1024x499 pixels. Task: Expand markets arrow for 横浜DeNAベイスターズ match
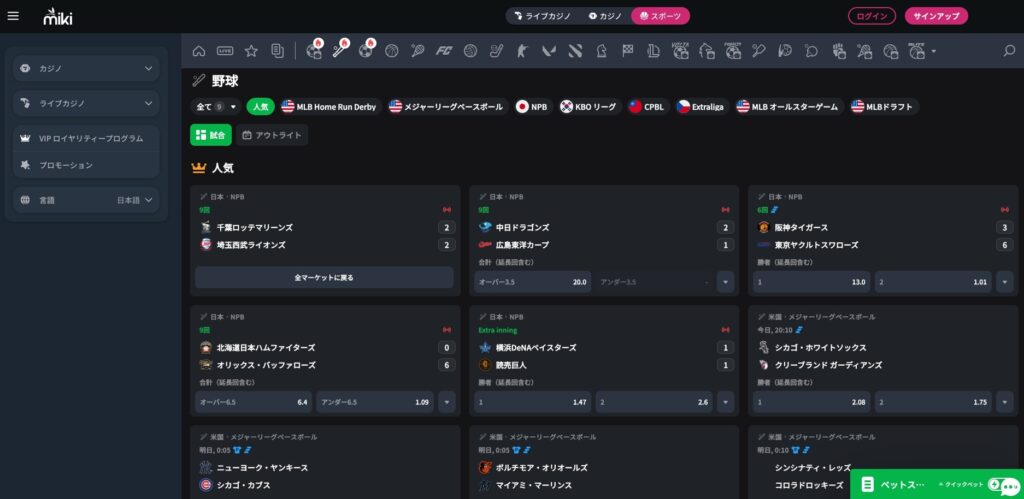726,402
